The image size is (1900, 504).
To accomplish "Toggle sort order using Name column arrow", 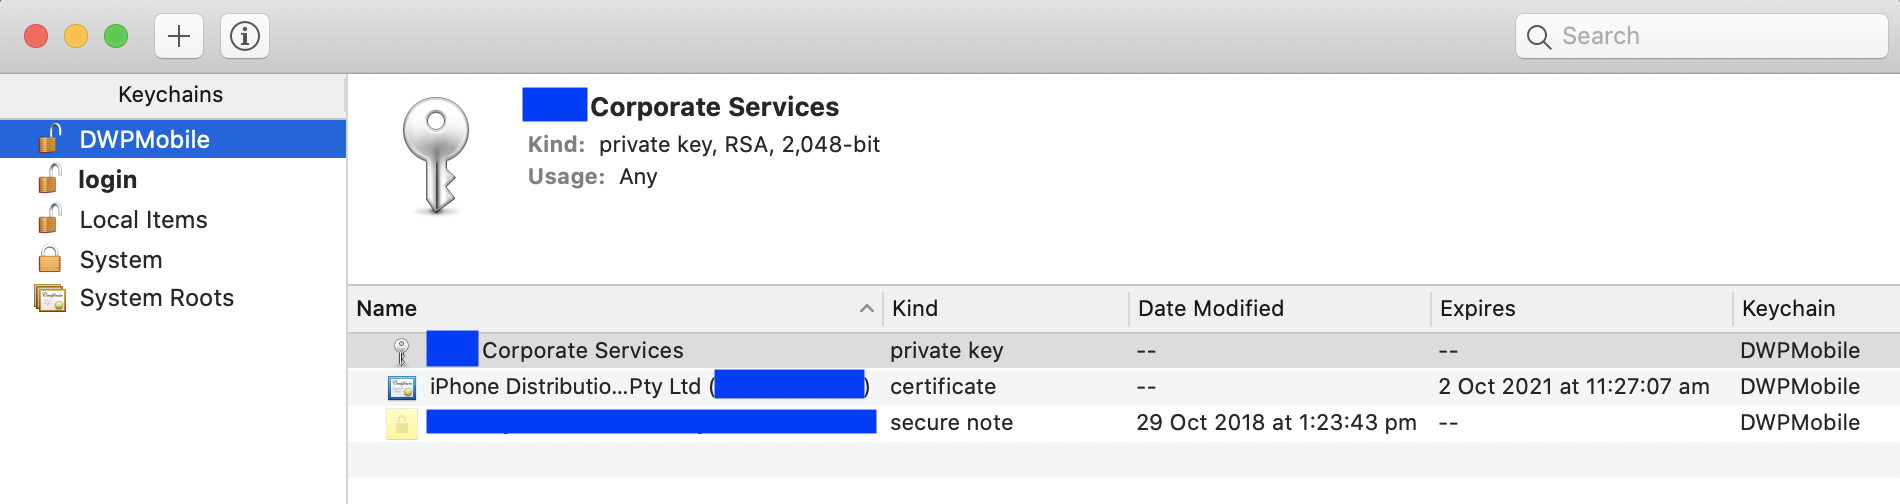I will 867,309.
